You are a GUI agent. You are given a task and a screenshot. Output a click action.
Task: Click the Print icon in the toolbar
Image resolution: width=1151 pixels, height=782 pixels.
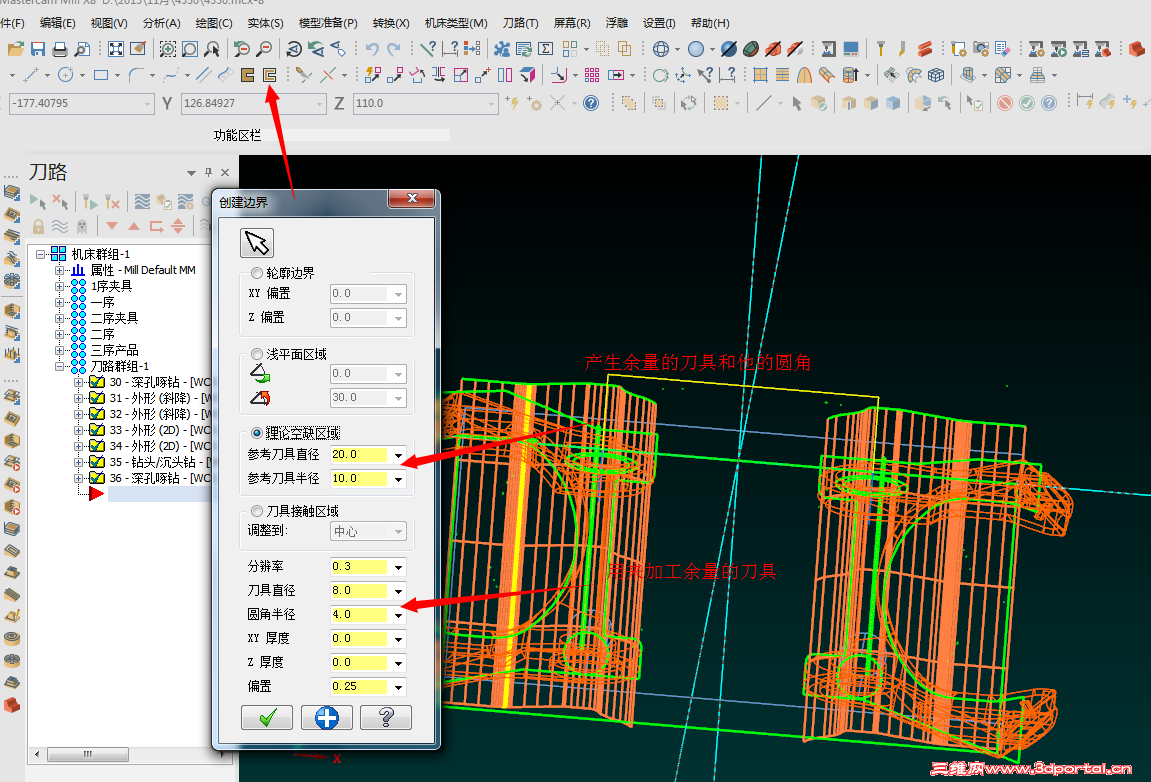[x=58, y=47]
